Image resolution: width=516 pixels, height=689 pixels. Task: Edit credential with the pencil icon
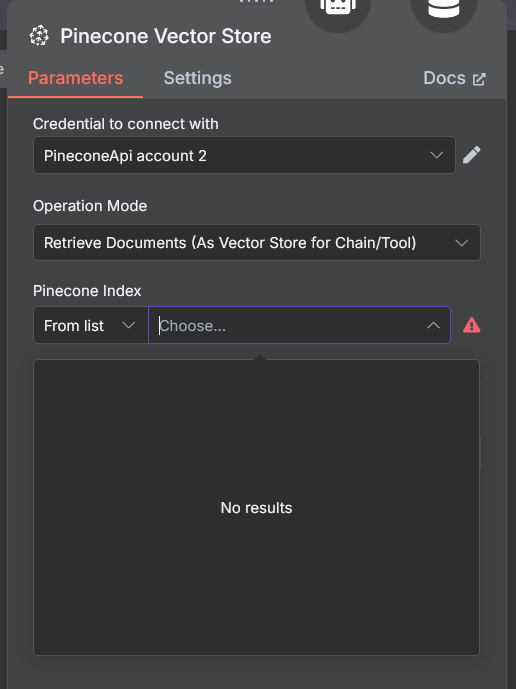coord(472,155)
